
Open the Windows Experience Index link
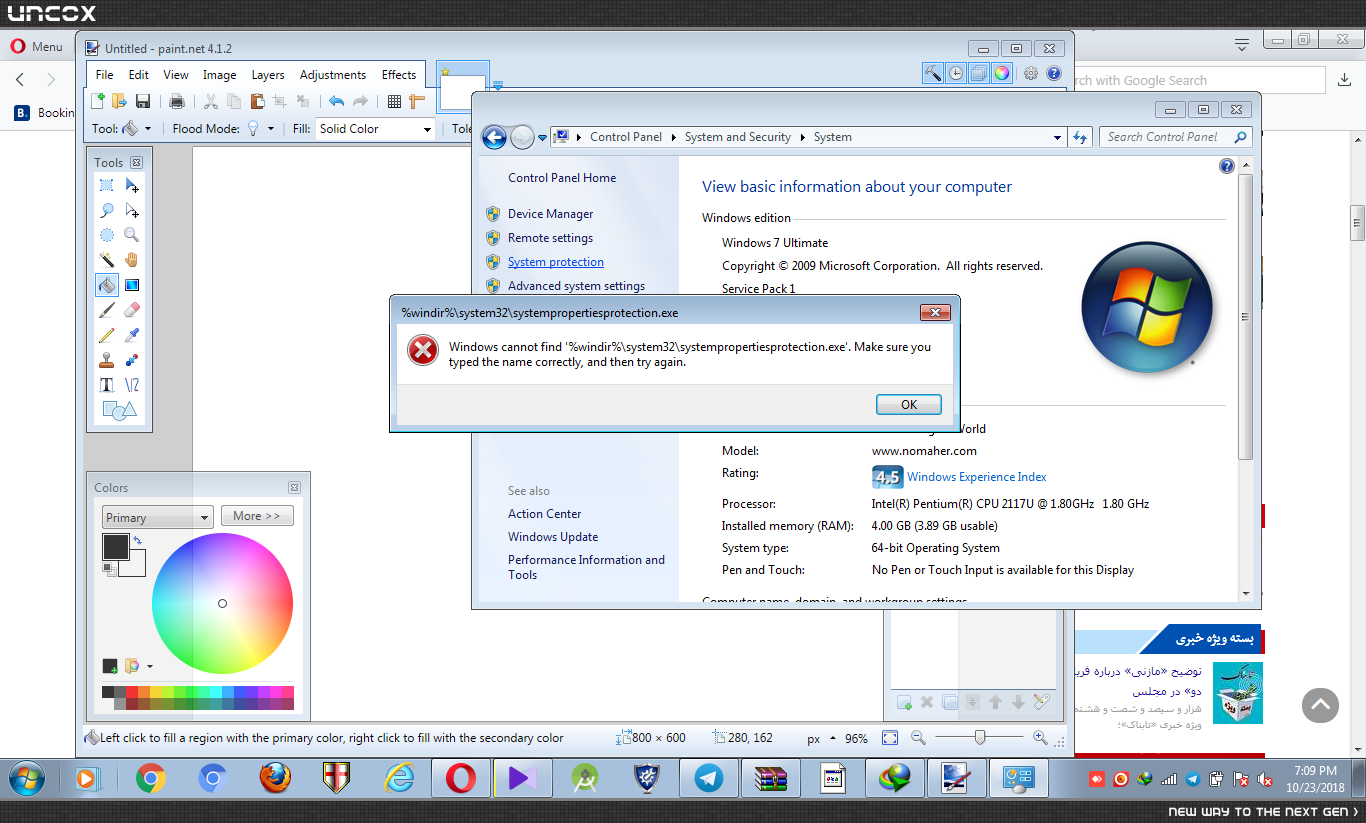pos(977,477)
